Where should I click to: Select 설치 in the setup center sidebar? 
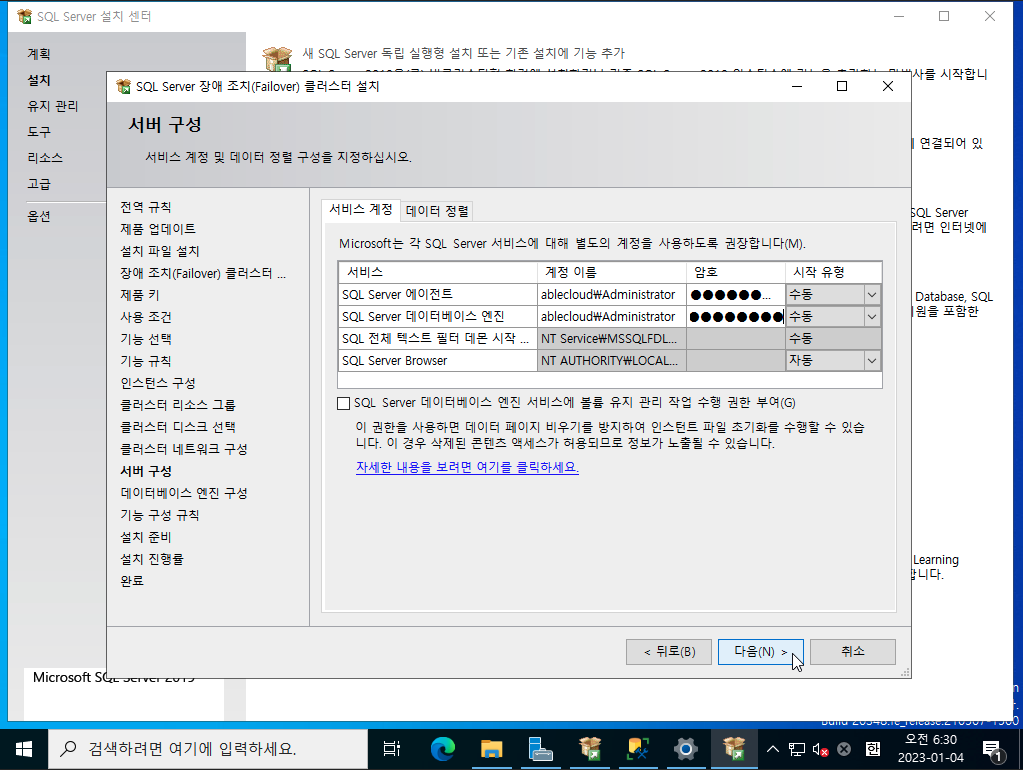(x=39, y=80)
